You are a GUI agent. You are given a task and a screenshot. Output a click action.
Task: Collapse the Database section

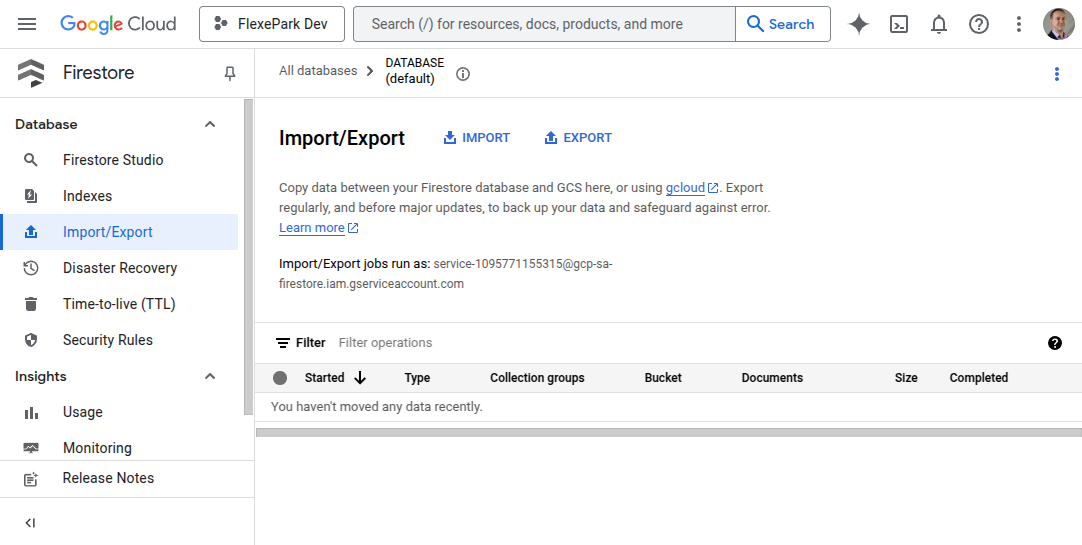coord(210,124)
